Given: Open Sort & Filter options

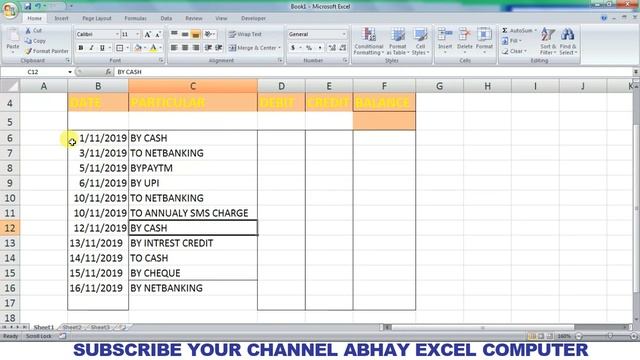Looking at the screenshot, I should pyautogui.click(x=548, y=41).
